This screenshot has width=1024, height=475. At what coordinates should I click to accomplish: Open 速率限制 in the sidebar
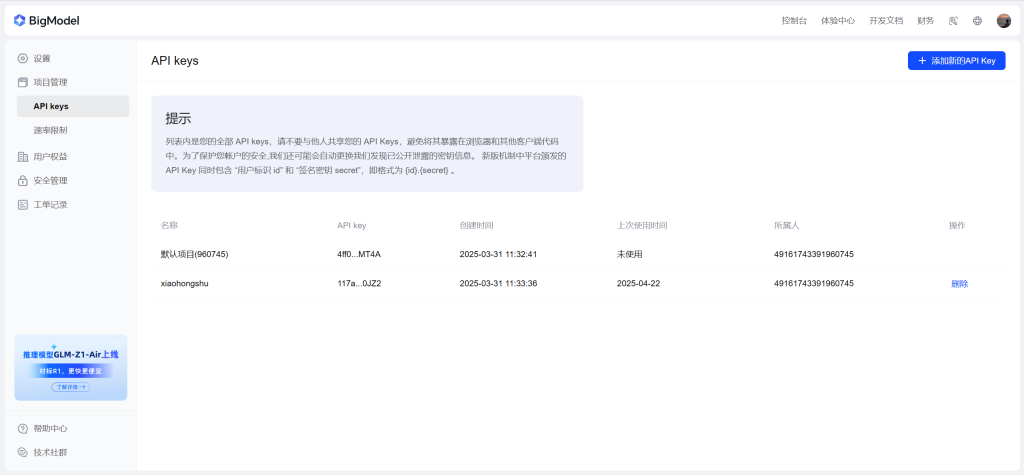pyautogui.click(x=50, y=130)
